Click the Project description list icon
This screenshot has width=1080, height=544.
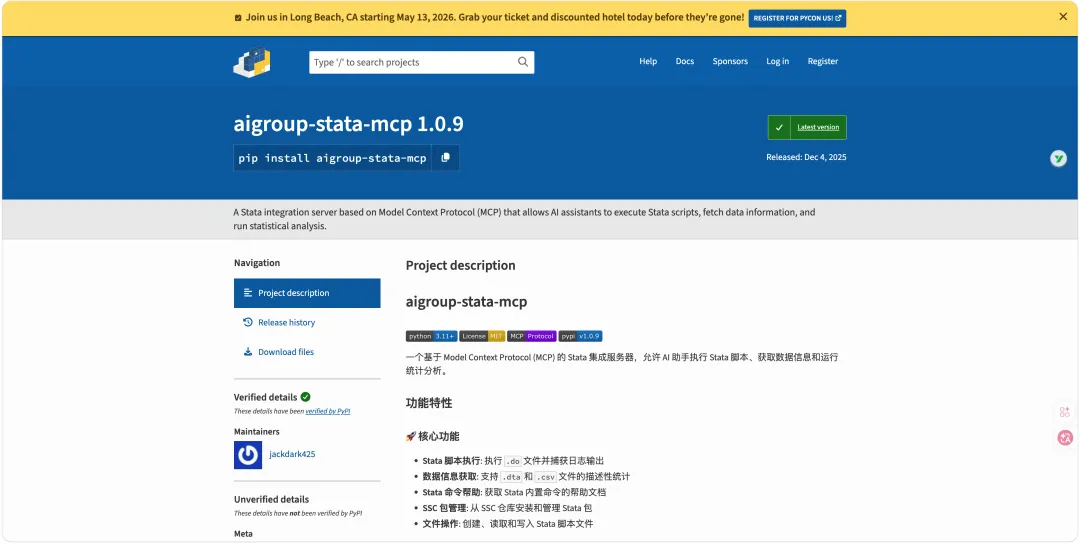point(248,293)
